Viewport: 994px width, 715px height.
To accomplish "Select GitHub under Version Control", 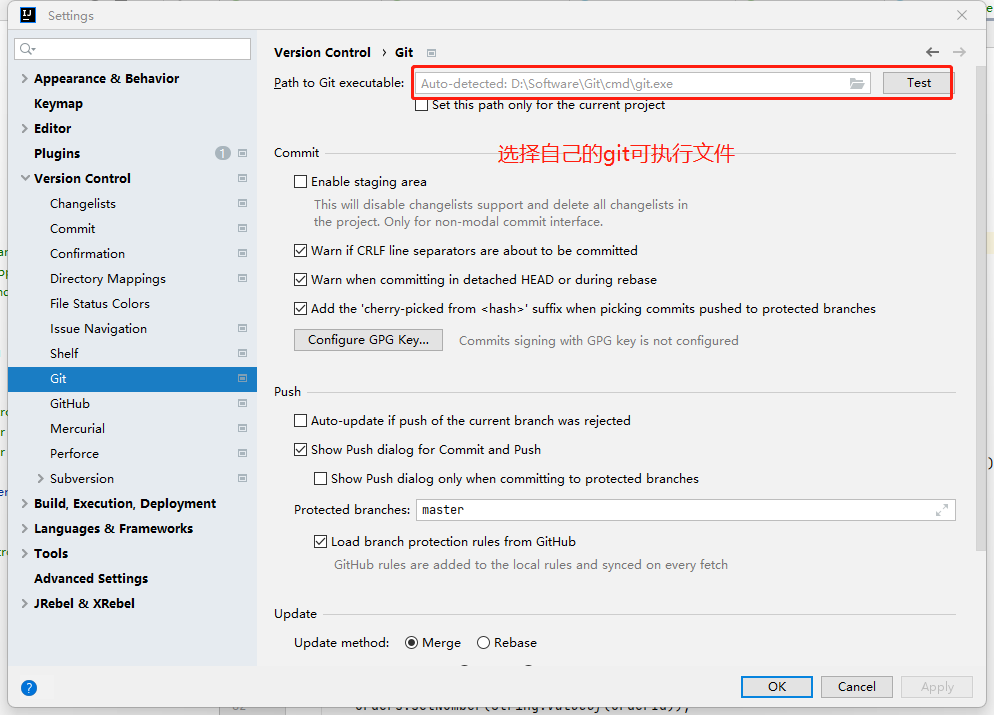I will coord(70,404).
